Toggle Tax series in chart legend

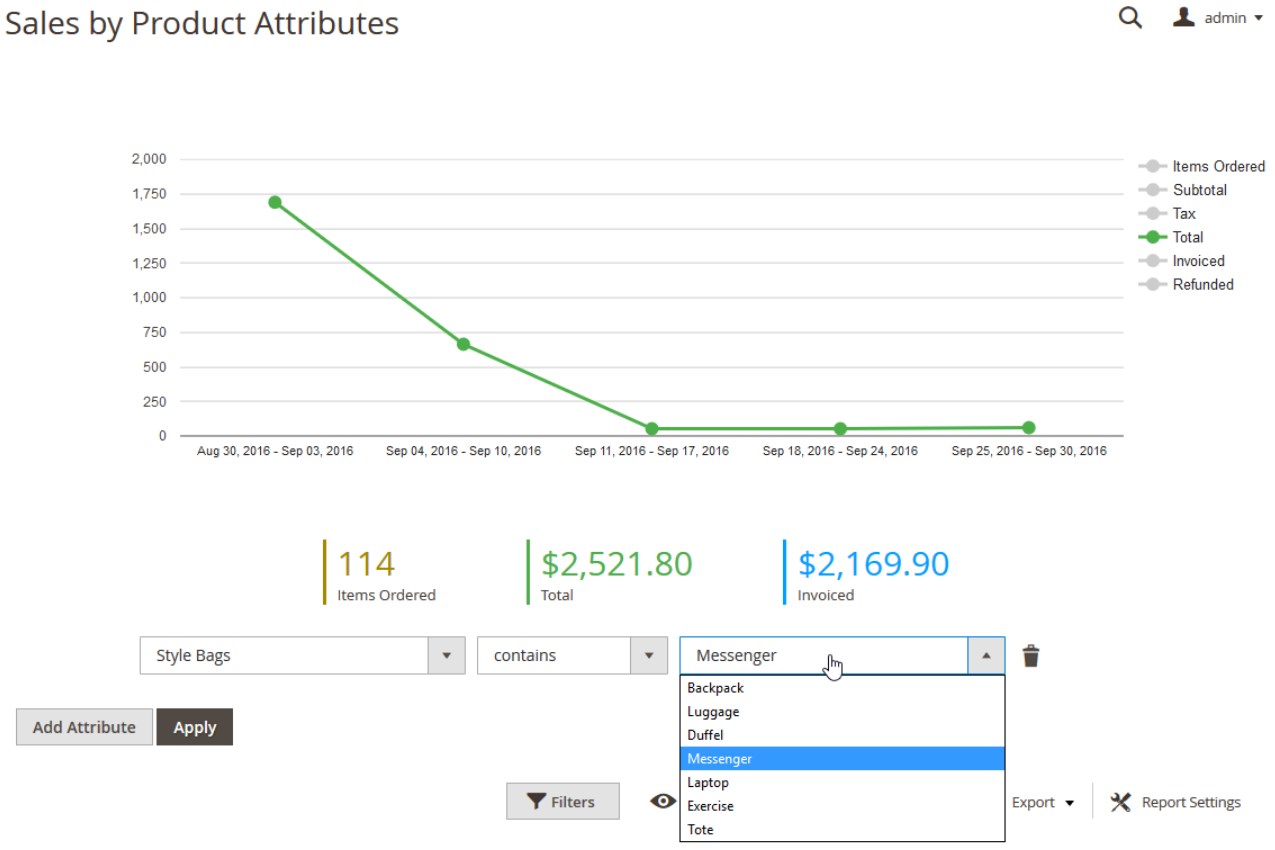point(1183,213)
